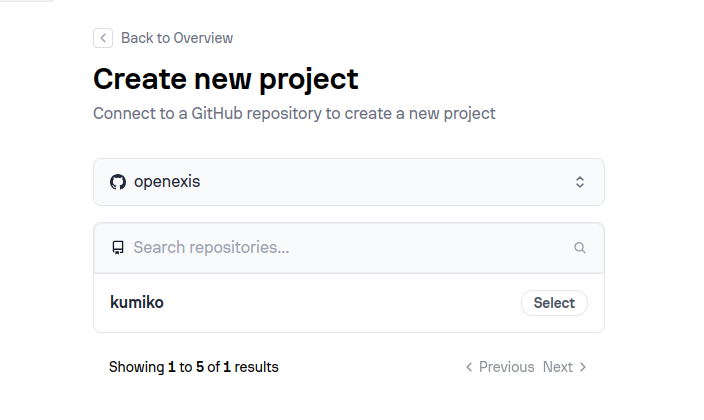The image size is (704, 420).
Task: Click the Showing 1 to 5 results text
Action: [194, 367]
